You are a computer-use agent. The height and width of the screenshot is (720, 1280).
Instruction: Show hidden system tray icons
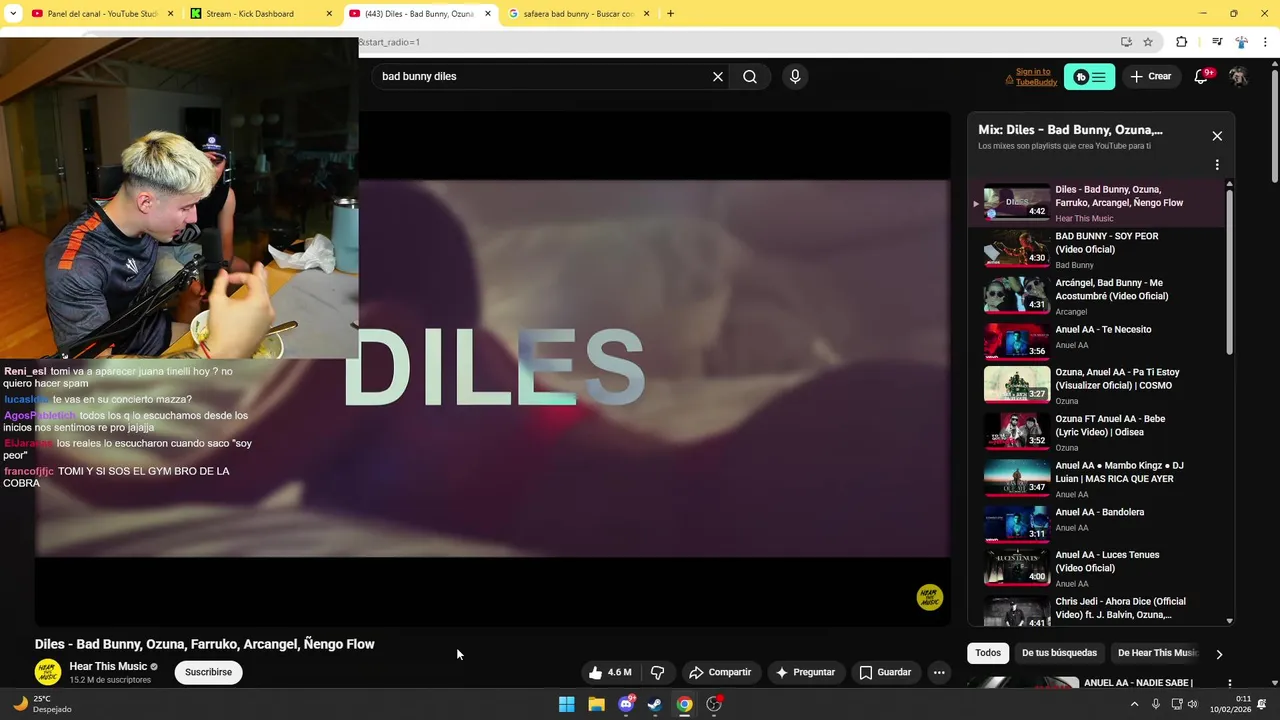click(1134, 704)
